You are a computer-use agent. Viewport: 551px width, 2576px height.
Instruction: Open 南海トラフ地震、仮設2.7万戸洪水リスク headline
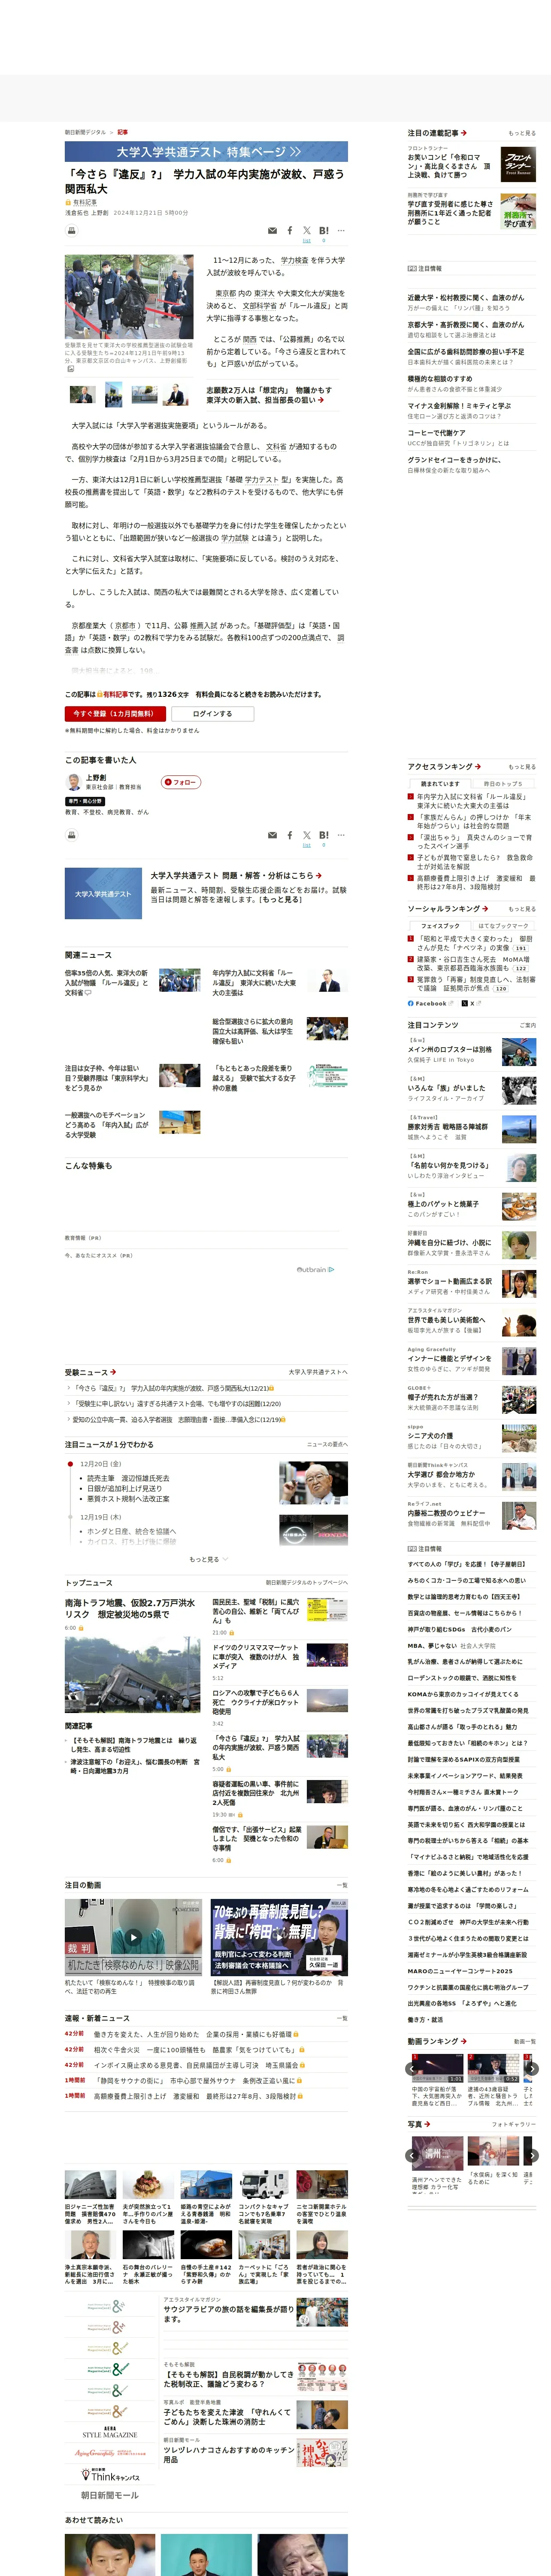130,1608
